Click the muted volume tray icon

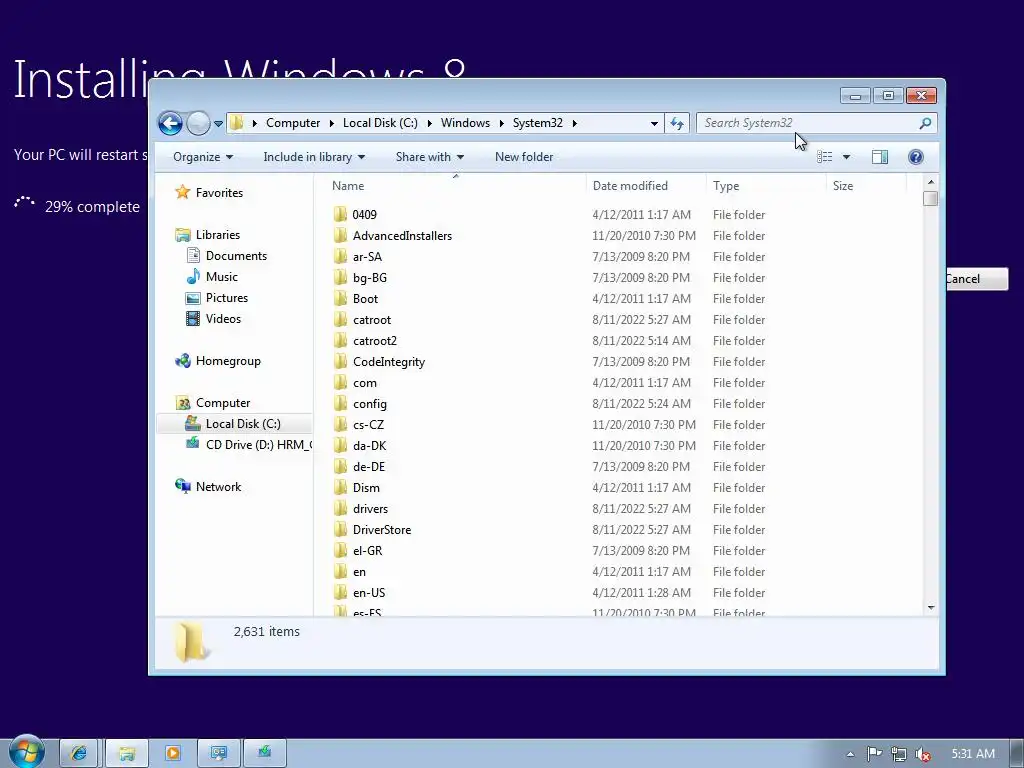tap(922, 754)
